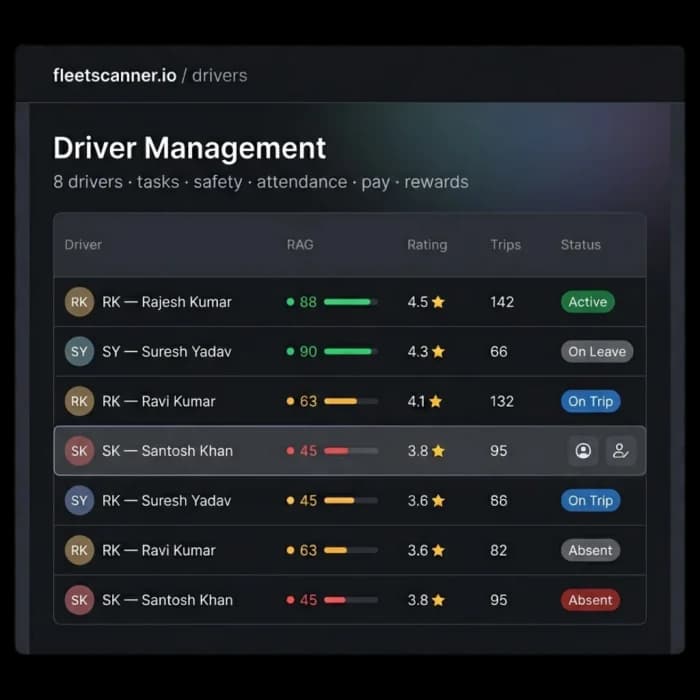Click the star next to rating 4.3
Viewport: 700px width, 700px height.
click(x=438, y=352)
